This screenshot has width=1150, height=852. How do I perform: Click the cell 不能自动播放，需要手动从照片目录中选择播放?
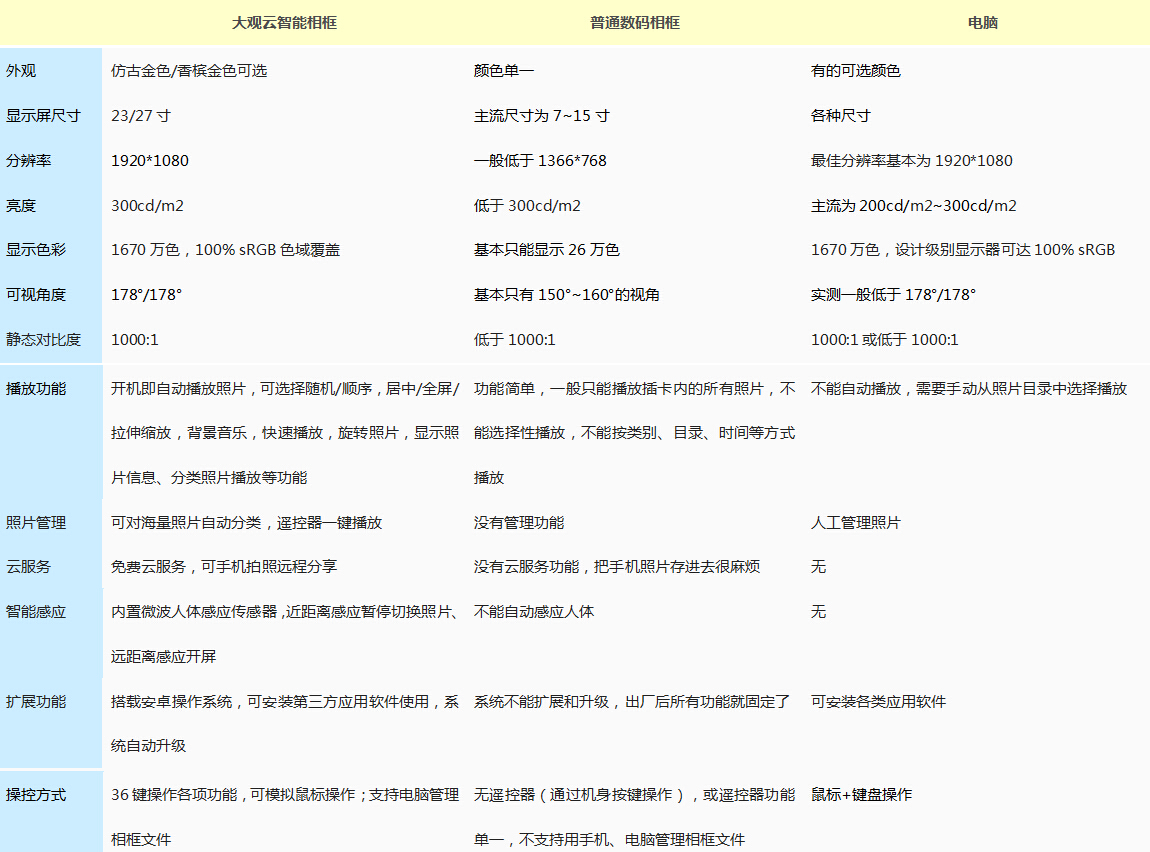click(x=969, y=389)
